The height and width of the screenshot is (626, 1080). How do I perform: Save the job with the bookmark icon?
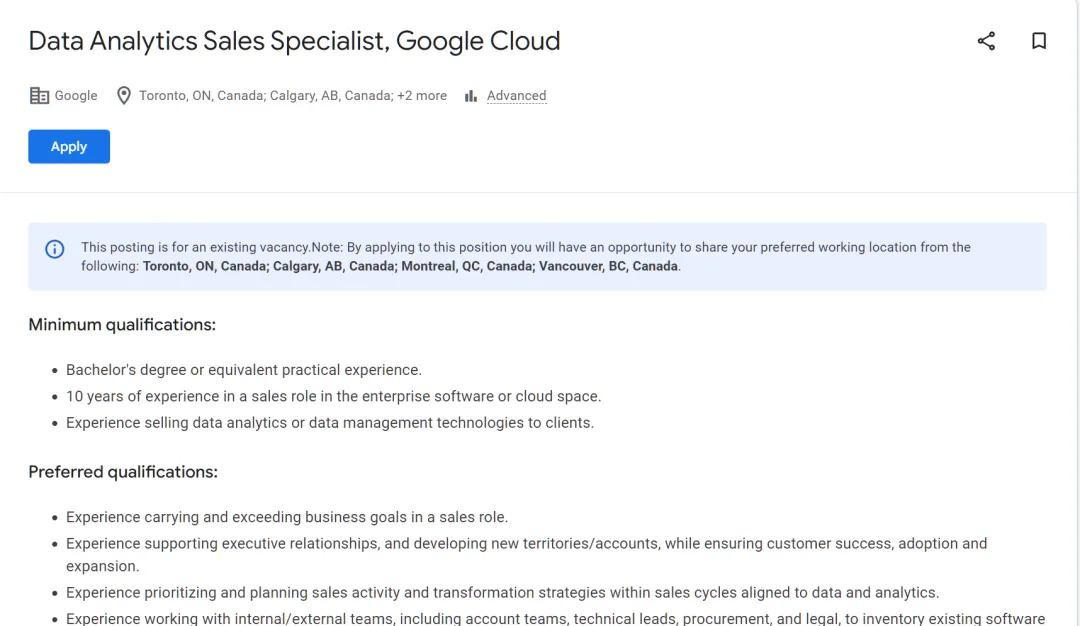pos(1039,41)
